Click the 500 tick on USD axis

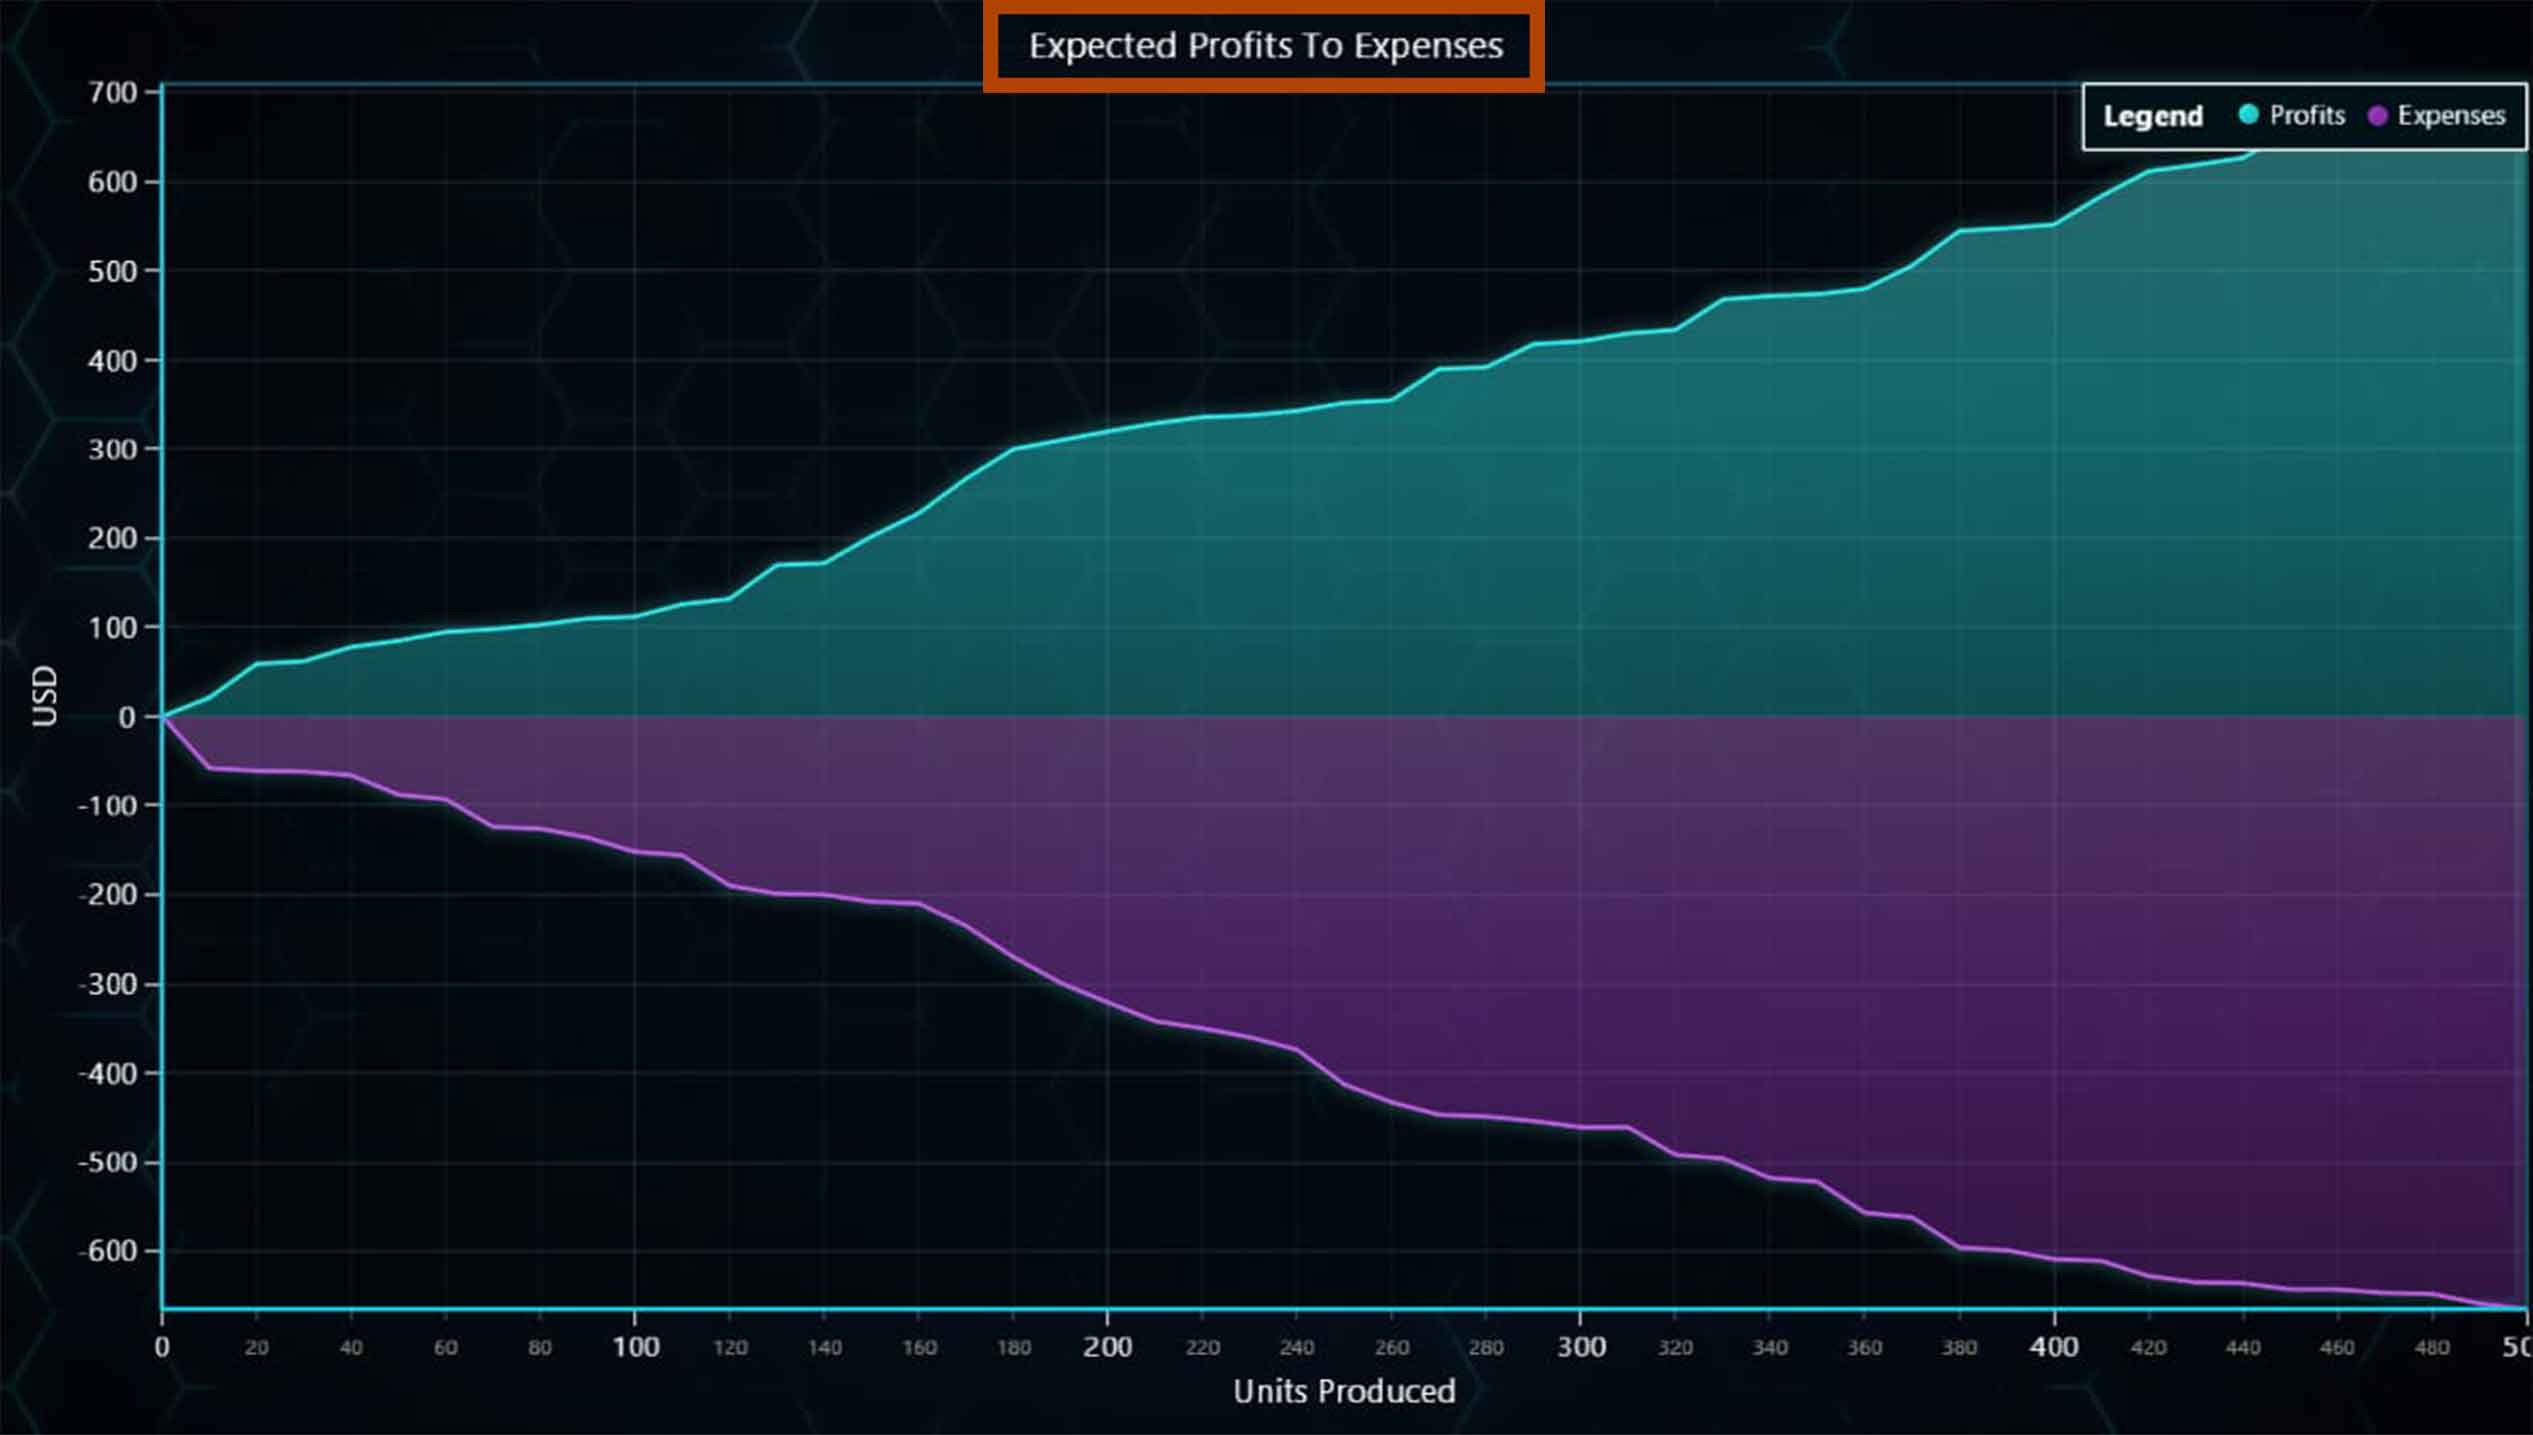112,271
